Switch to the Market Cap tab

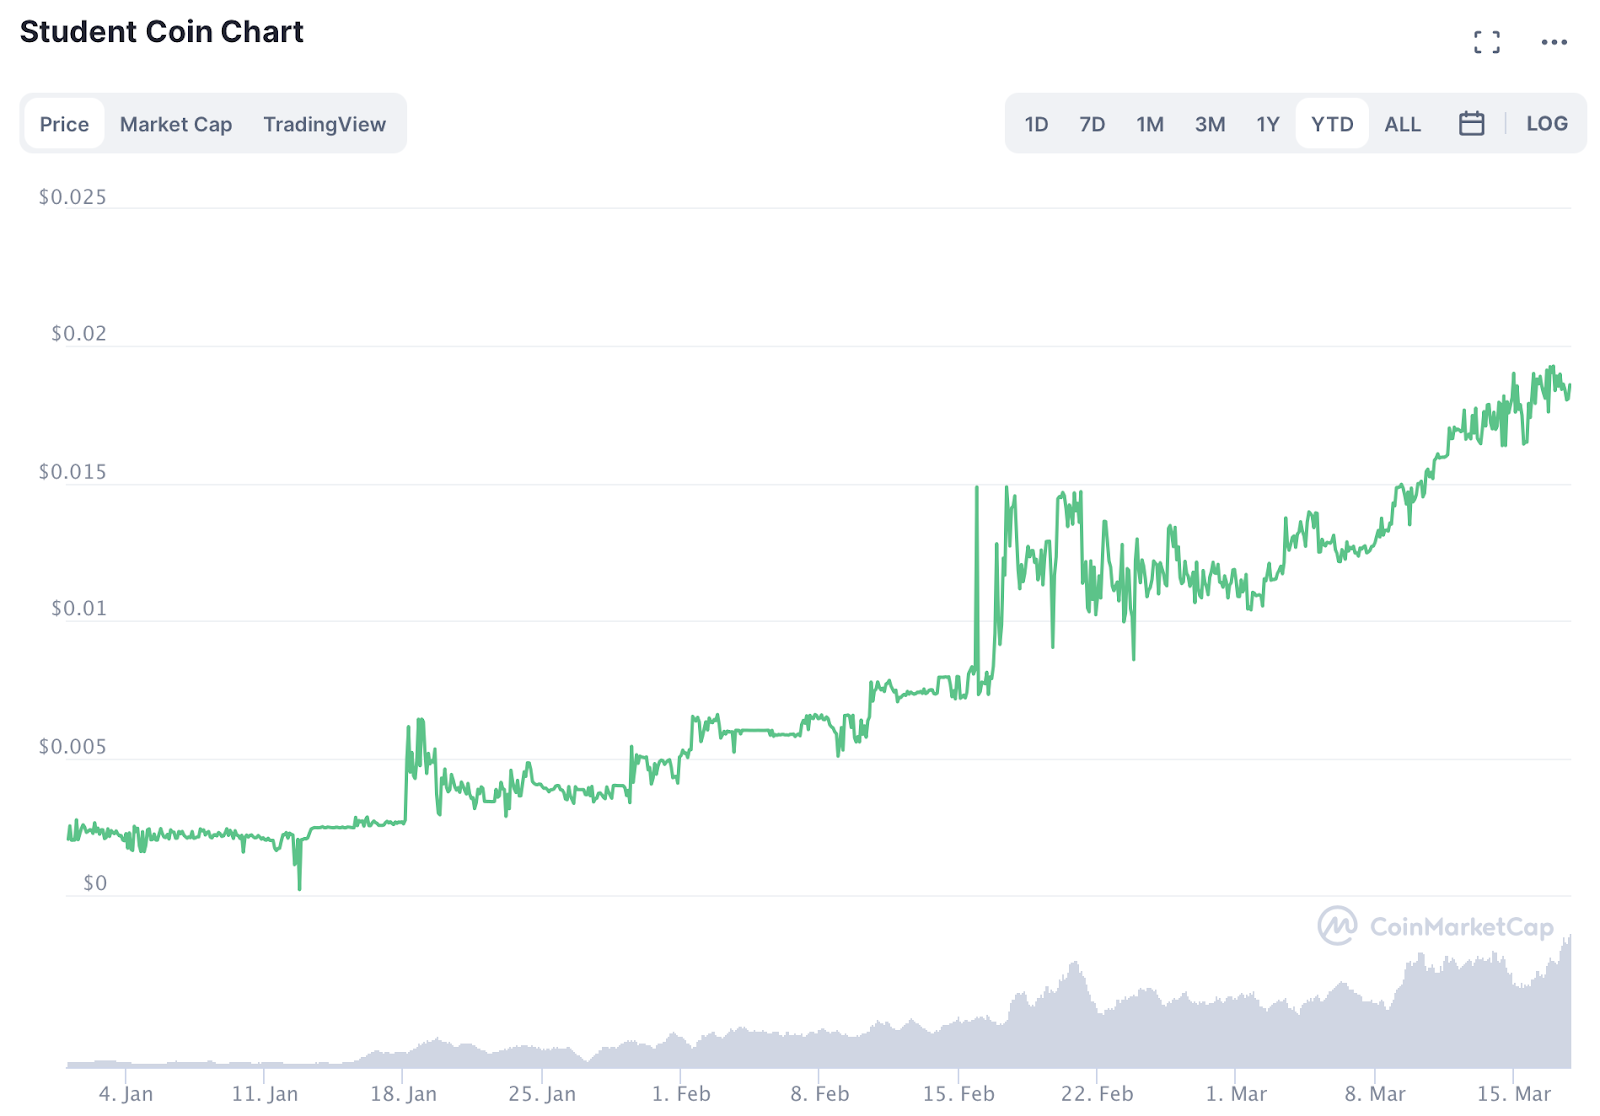175,123
